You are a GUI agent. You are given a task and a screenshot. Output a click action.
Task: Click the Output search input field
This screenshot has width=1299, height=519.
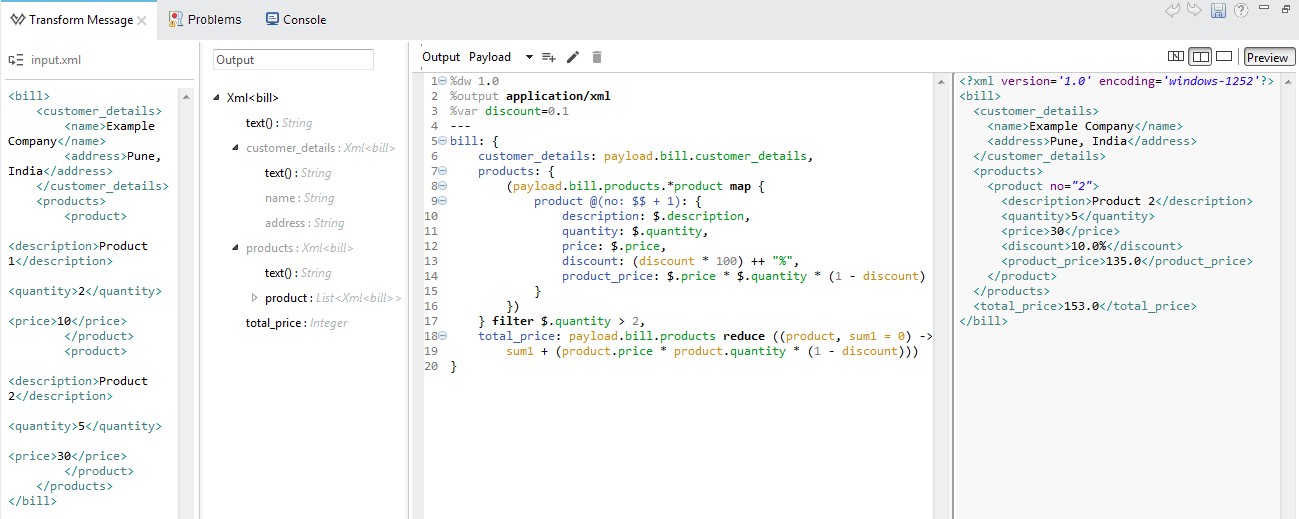293,60
